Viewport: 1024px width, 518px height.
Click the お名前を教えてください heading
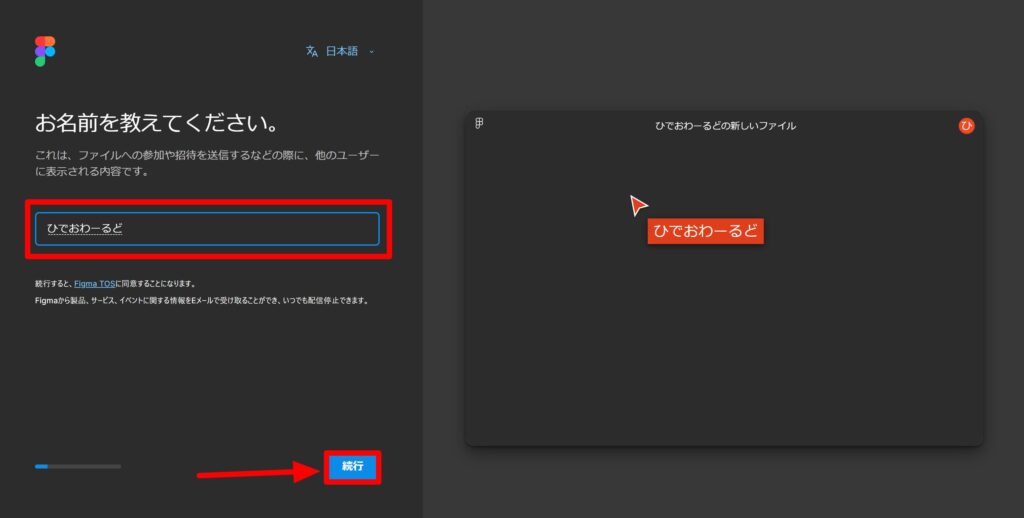tap(156, 124)
